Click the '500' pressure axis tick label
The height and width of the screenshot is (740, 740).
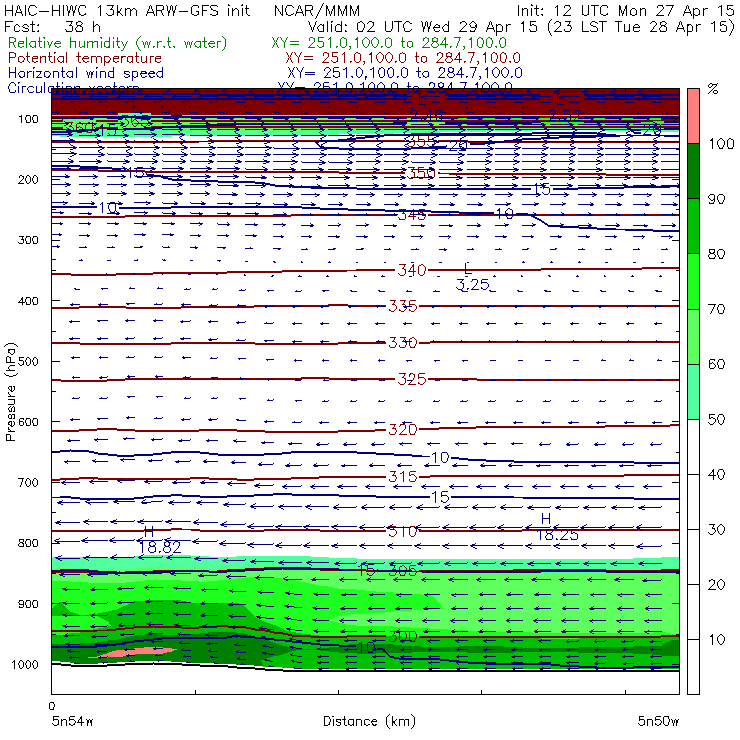click(x=28, y=362)
